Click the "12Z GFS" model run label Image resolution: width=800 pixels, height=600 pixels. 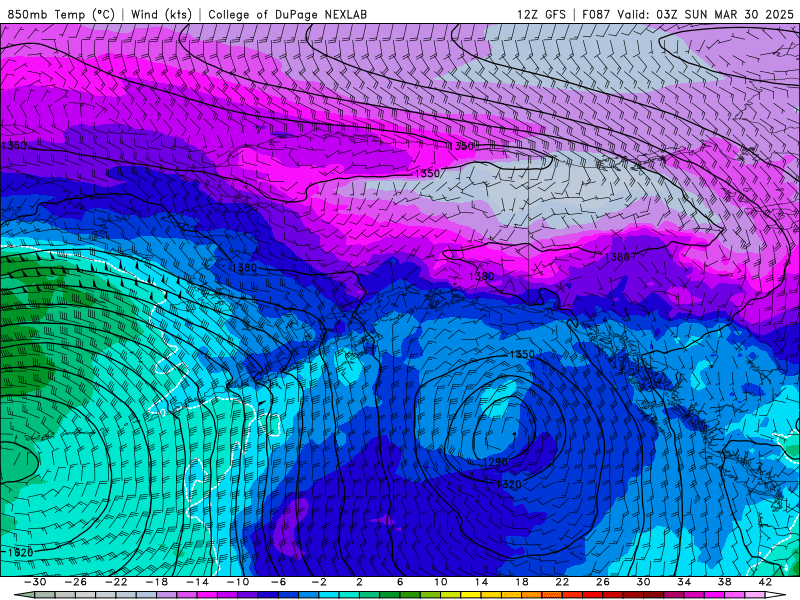(x=541, y=14)
